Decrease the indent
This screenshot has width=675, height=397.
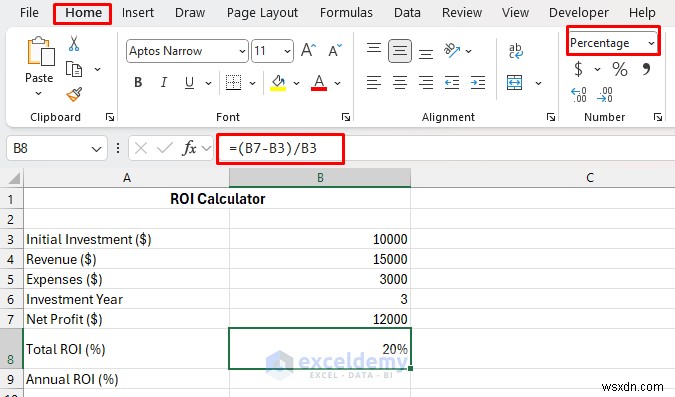pyautogui.click(x=452, y=82)
